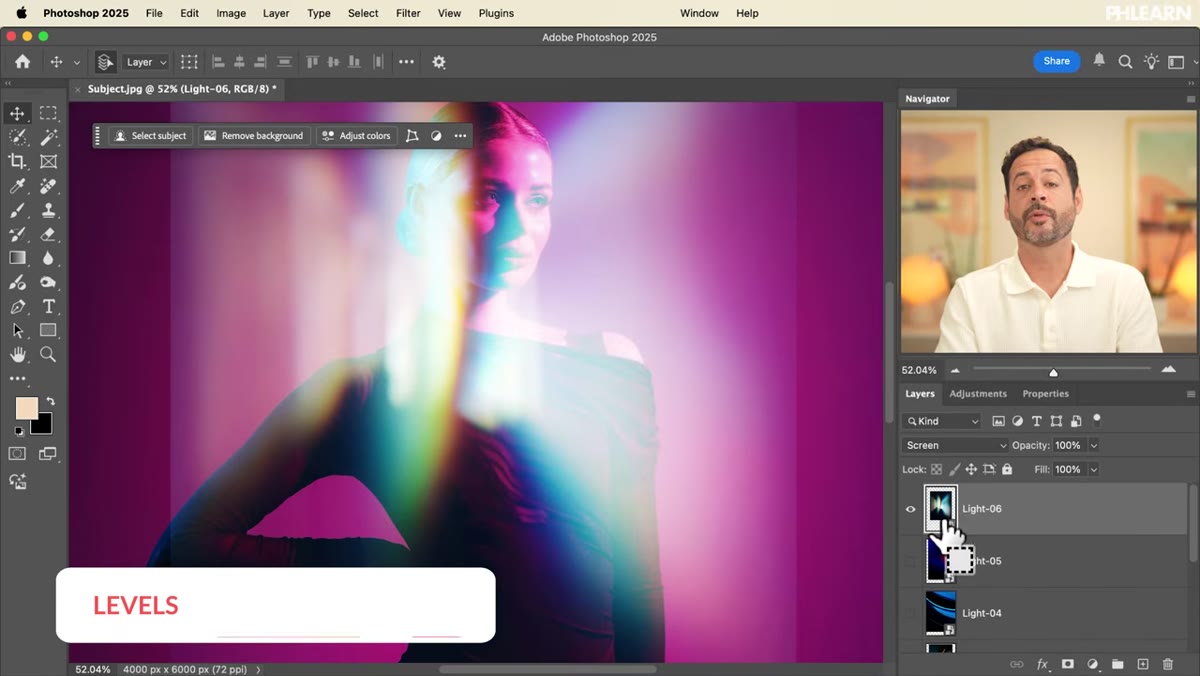Select the Rectangle shape tool

pyautogui.click(x=48, y=330)
